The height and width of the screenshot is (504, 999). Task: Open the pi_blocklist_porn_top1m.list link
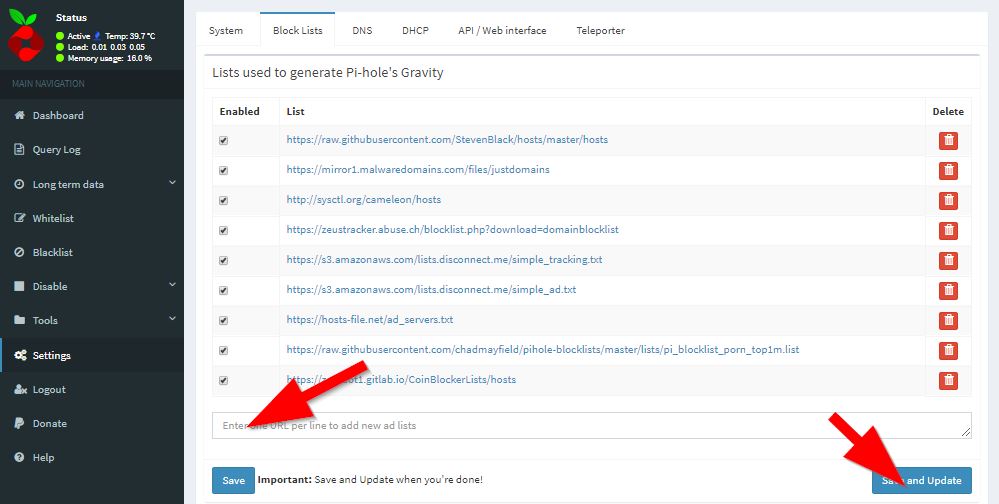pos(543,350)
